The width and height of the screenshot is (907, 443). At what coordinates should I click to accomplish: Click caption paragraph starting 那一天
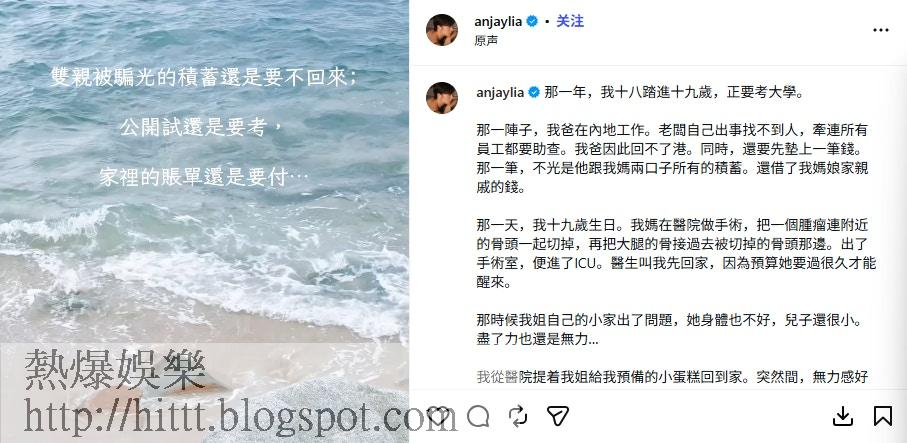pos(676,254)
